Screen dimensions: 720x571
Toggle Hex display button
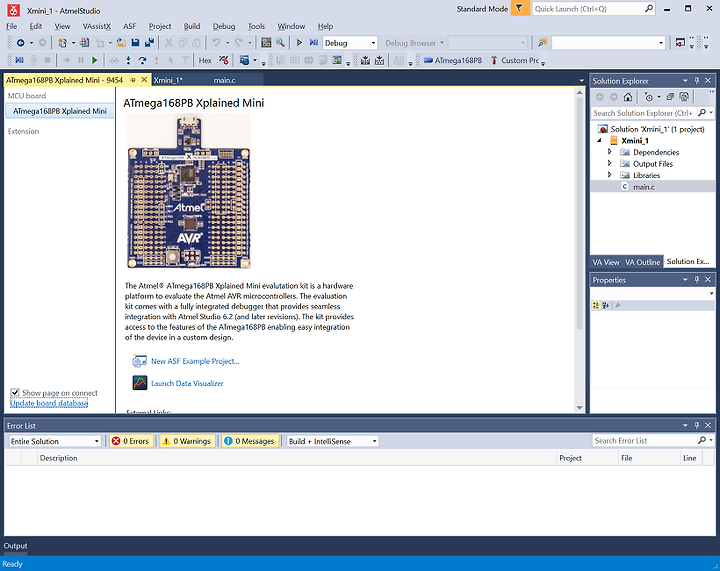point(205,60)
